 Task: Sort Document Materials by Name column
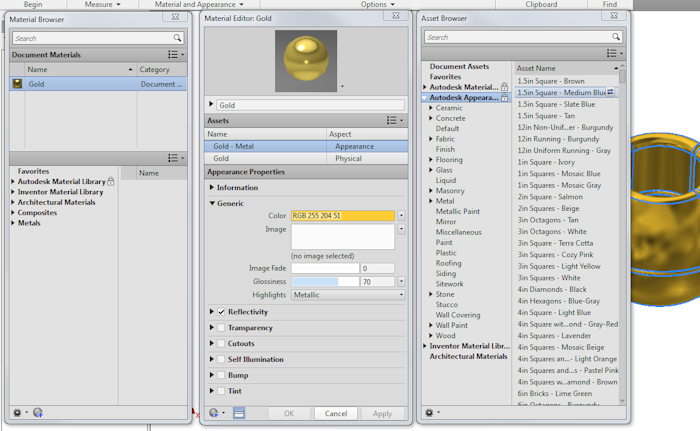pos(80,69)
